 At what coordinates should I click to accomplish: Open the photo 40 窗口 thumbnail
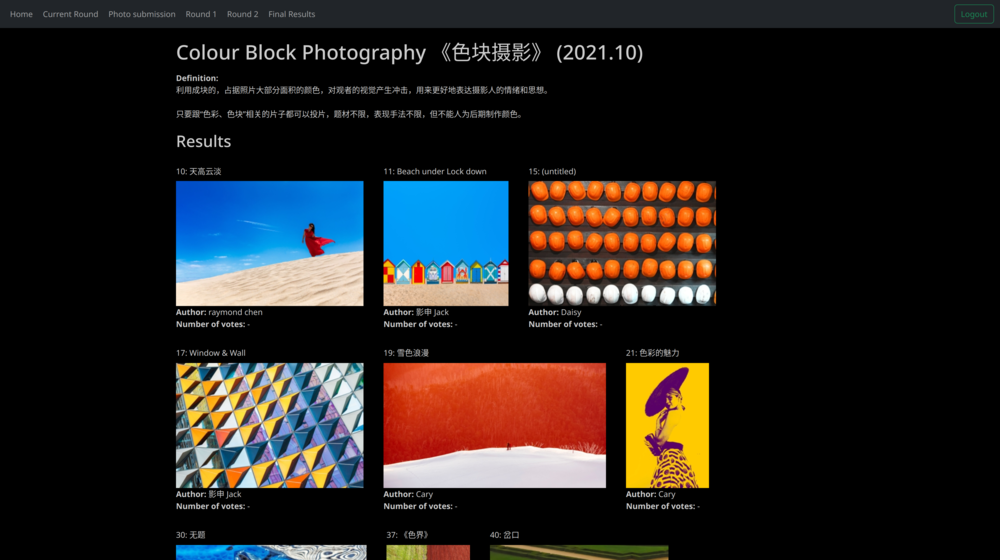point(578,552)
